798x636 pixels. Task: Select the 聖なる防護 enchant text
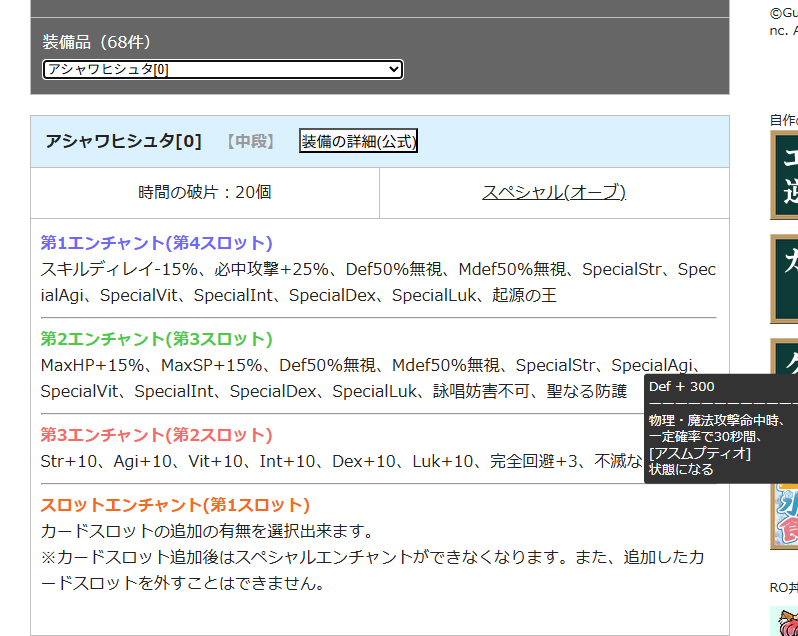click(586, 391)
